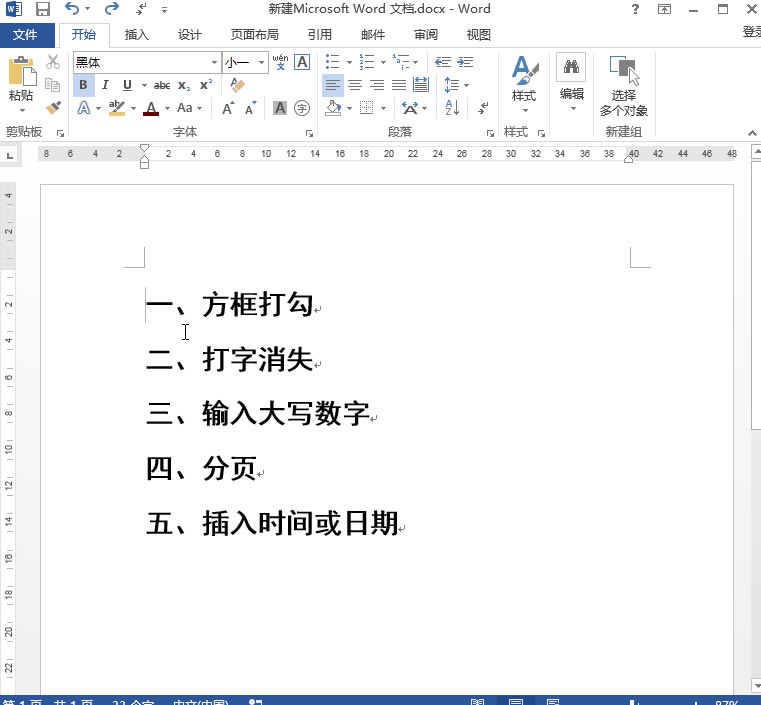Screen dimensions: 761x705
Task: Increase font size with grow icon
Action: coord(228,108)
